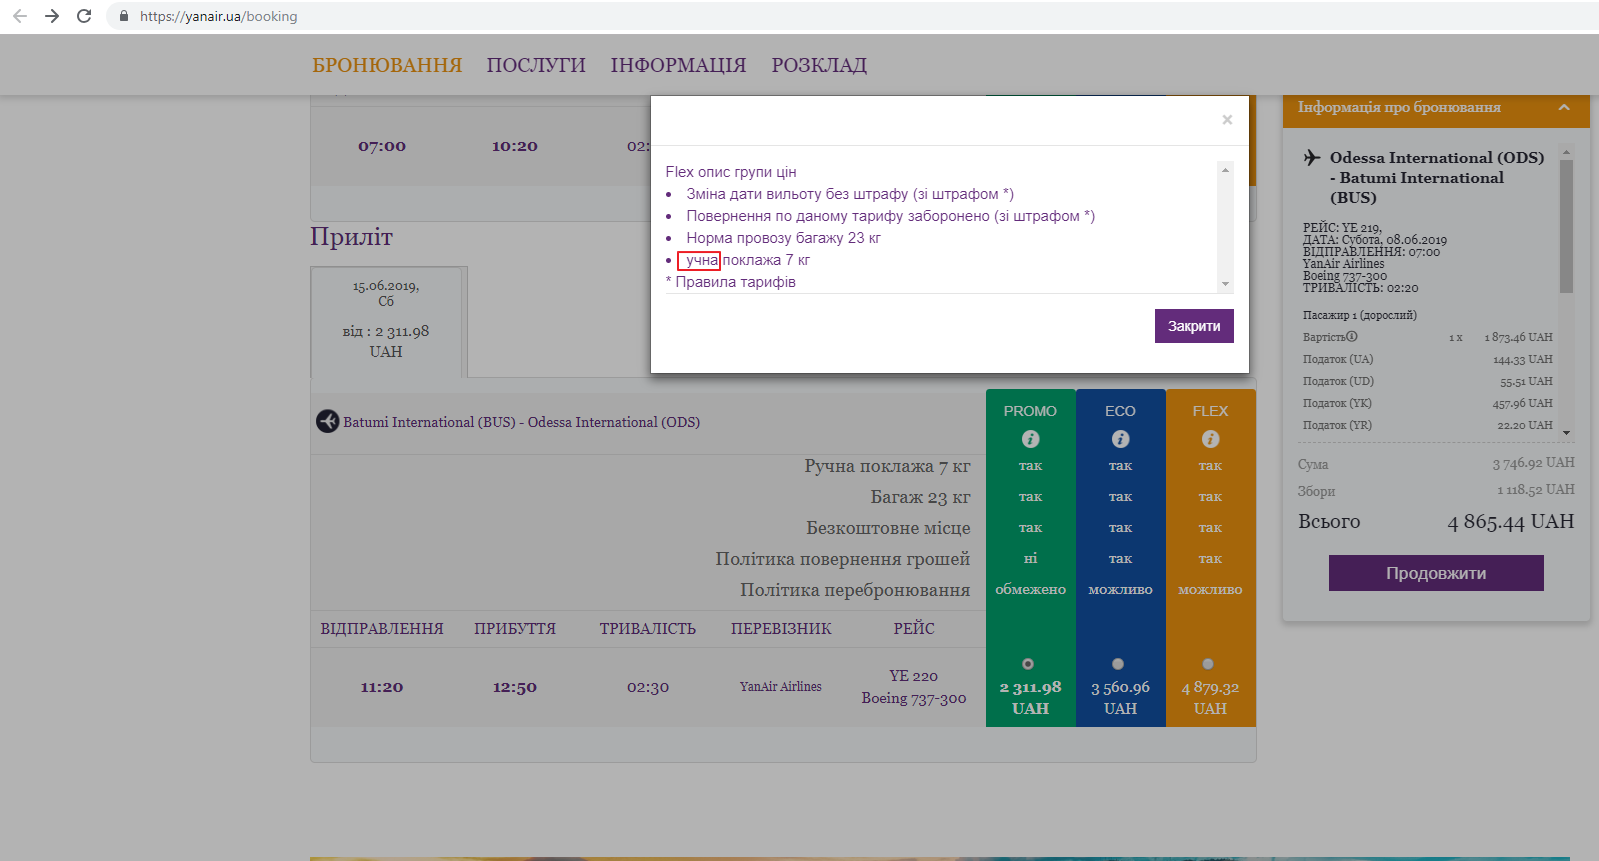Open the РОЗКЛАД menu

(x=819, y=66)
